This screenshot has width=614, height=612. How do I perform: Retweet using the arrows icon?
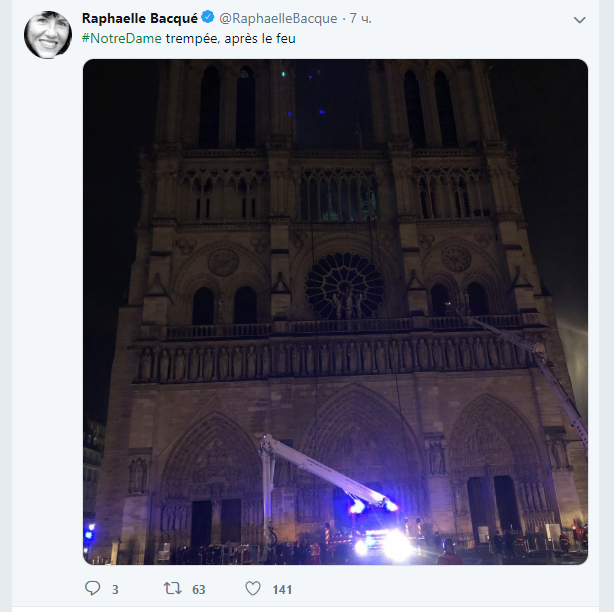171,589
